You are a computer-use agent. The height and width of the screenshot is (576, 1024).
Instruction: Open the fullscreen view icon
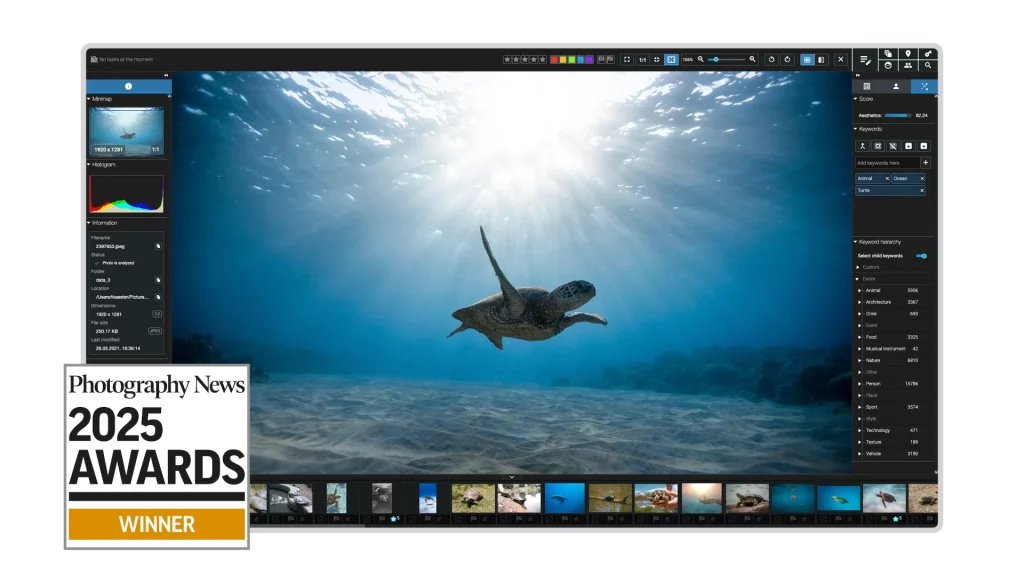[x=627, y=59]
